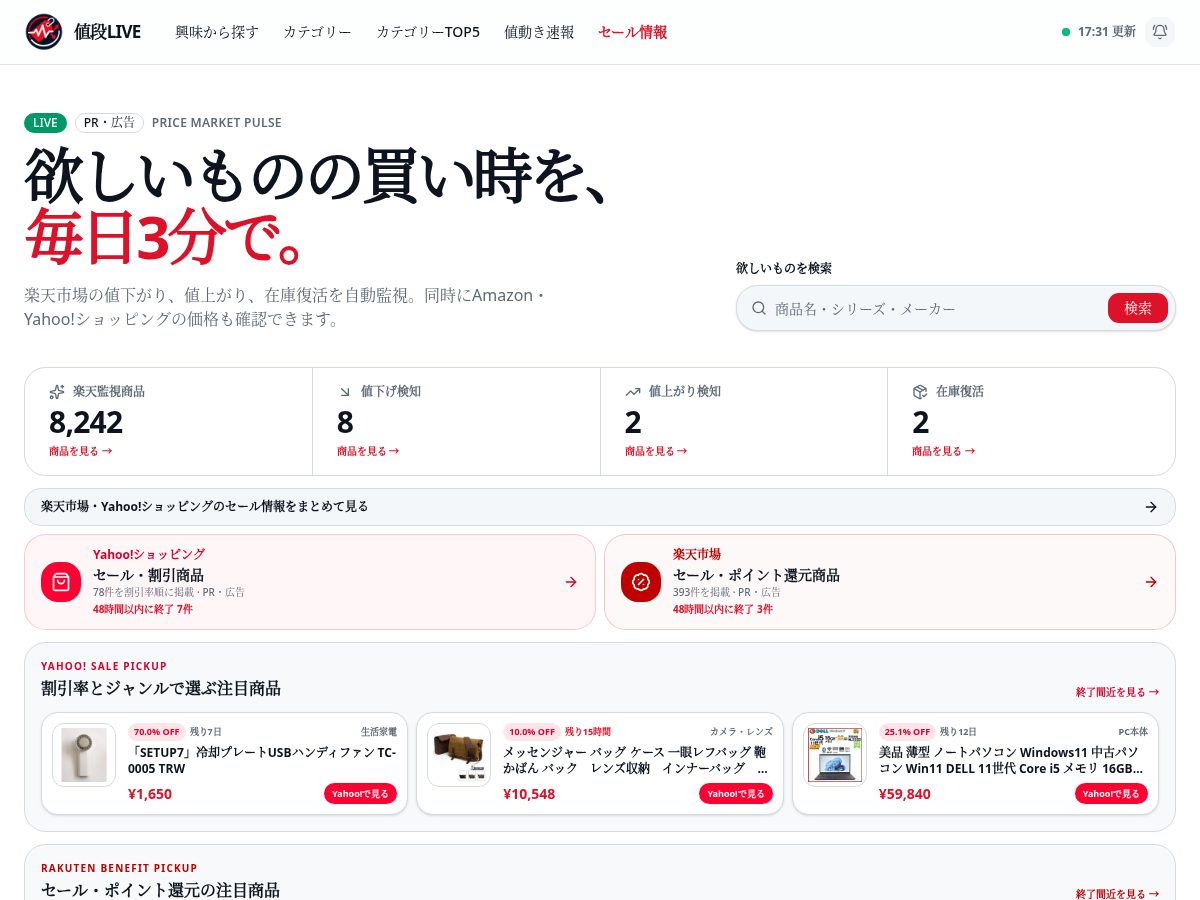Open the 楽天市場 セール・ポイント還元商品 card
This screenshot has width=1200, height=900.
890,582
